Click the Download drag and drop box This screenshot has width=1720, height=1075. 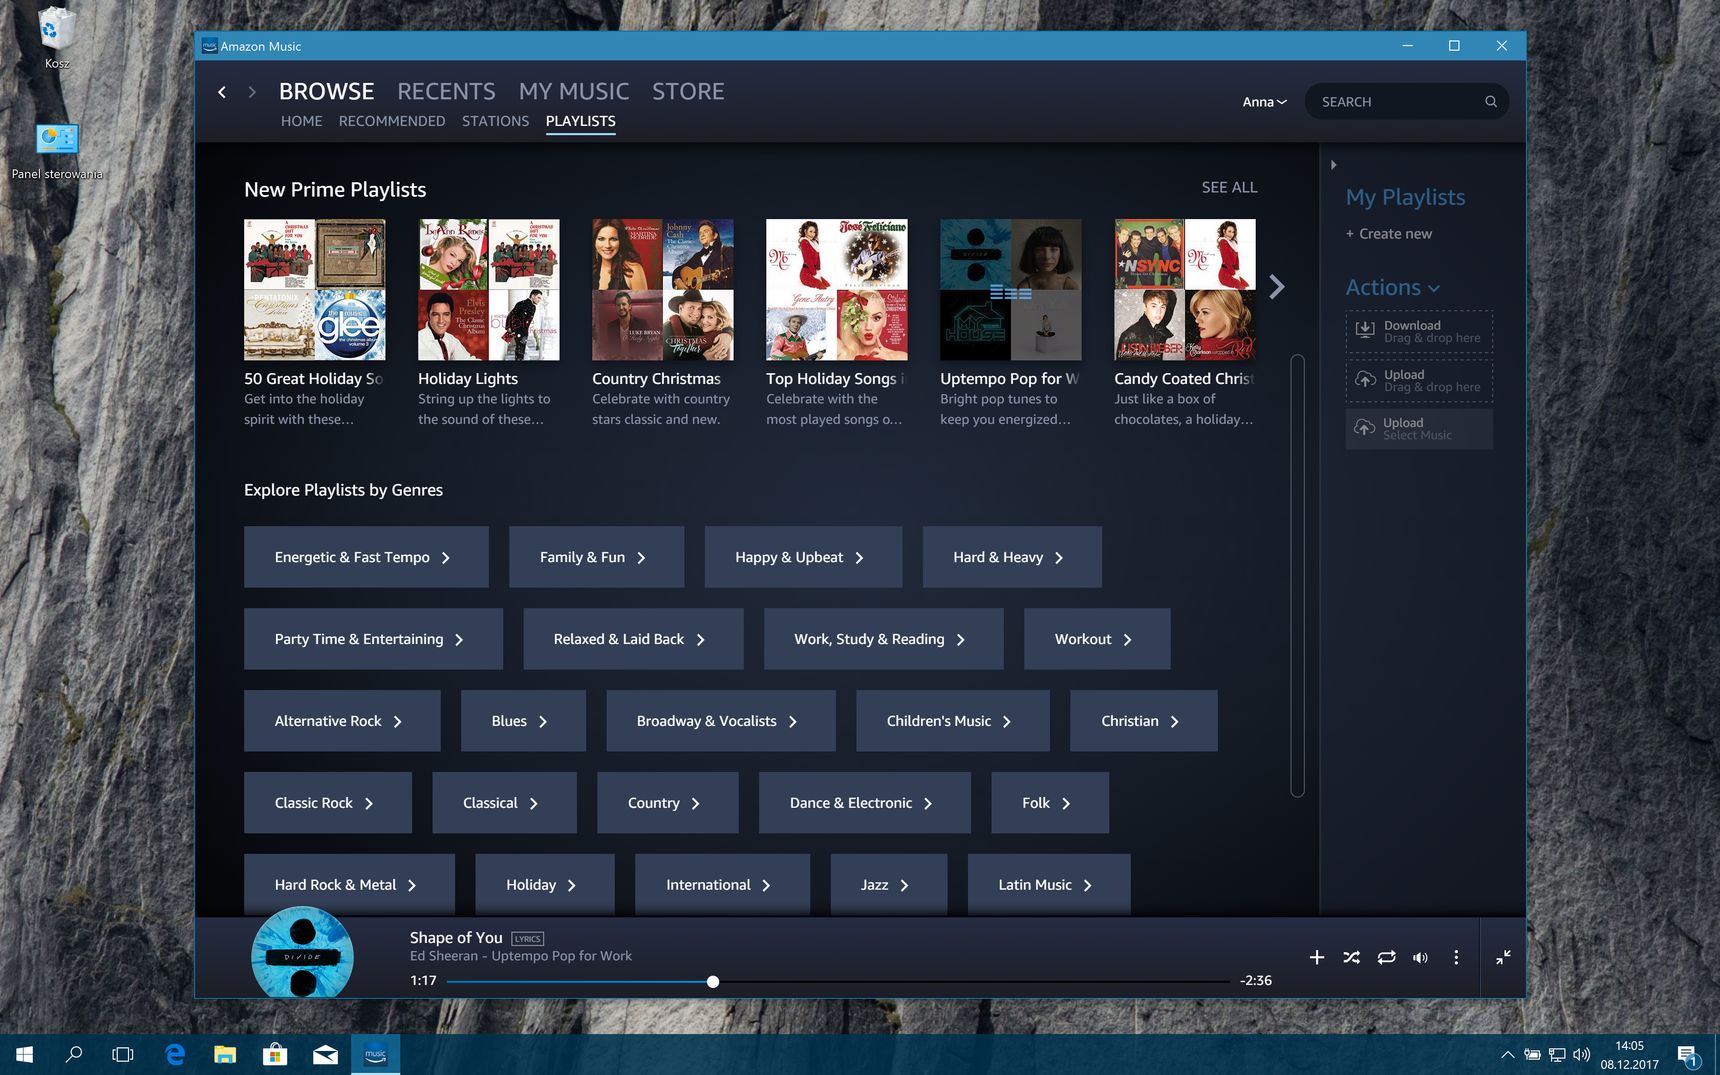click(x=1419, y=331)
